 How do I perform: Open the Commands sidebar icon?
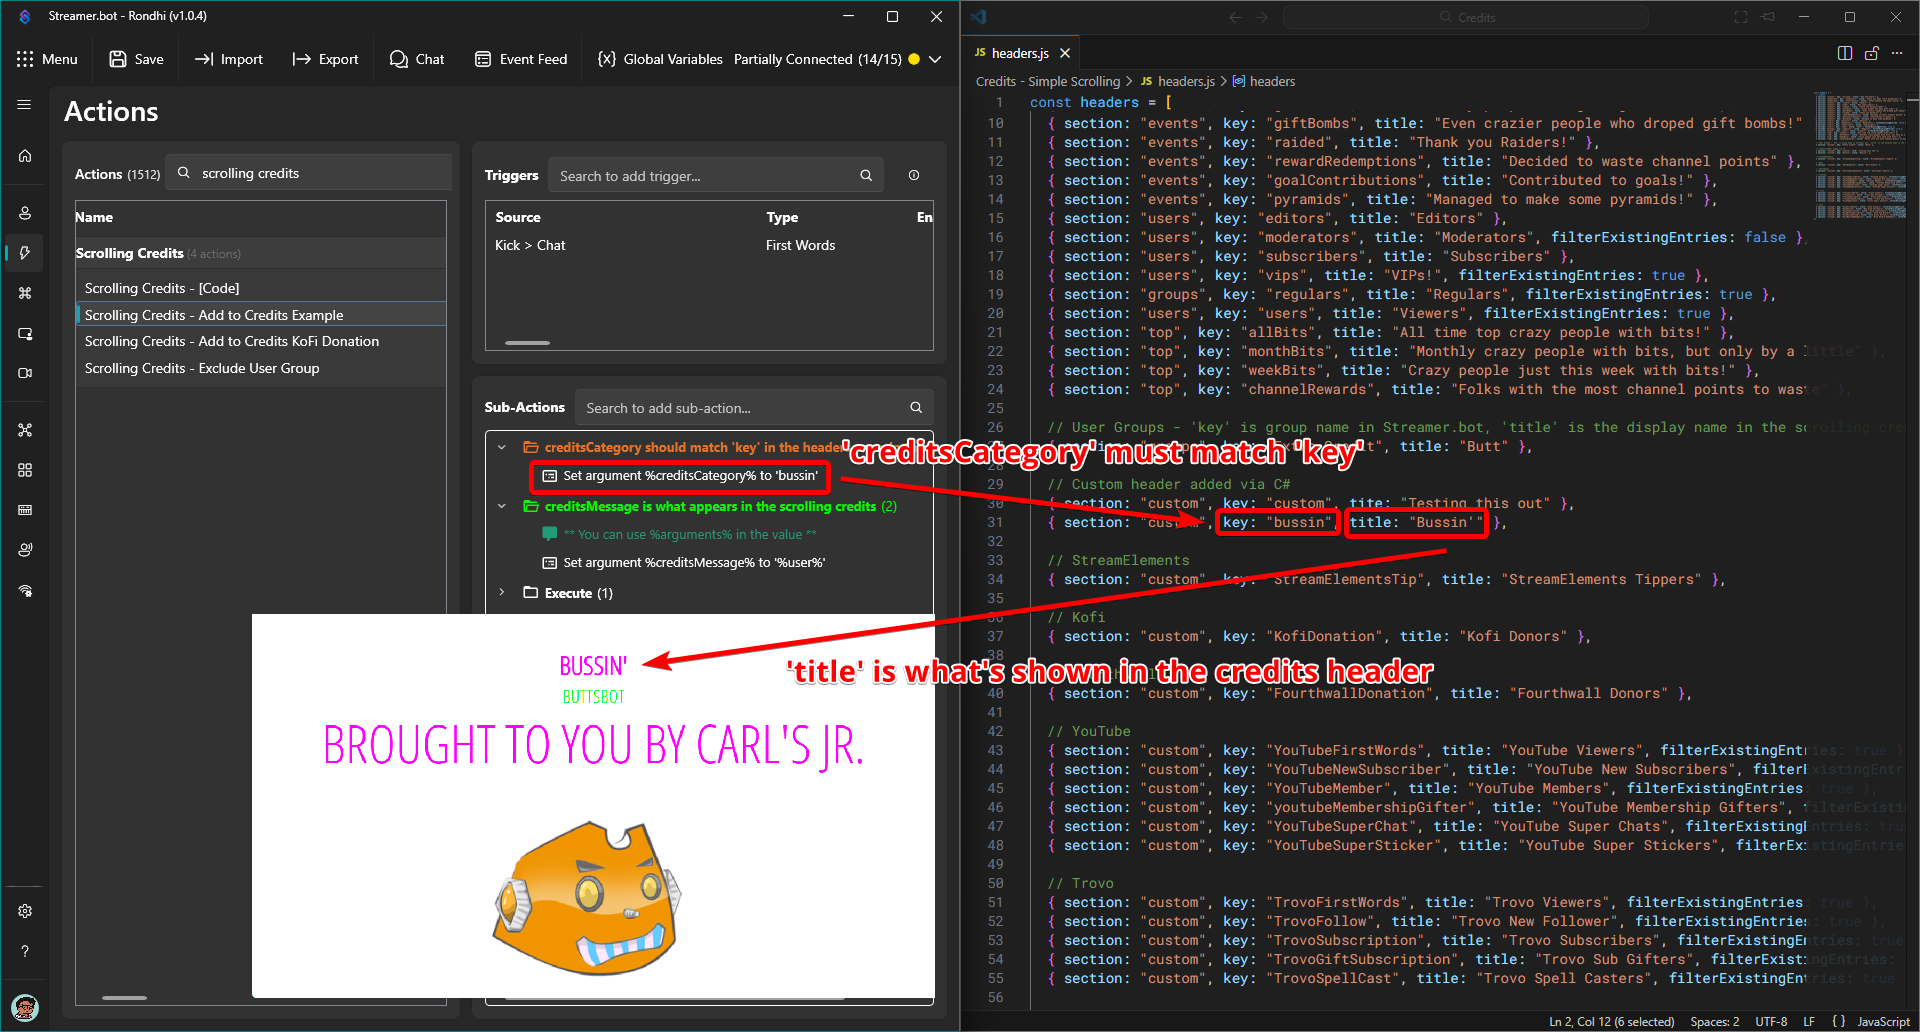pyautogui.click(x=25, y=293)
